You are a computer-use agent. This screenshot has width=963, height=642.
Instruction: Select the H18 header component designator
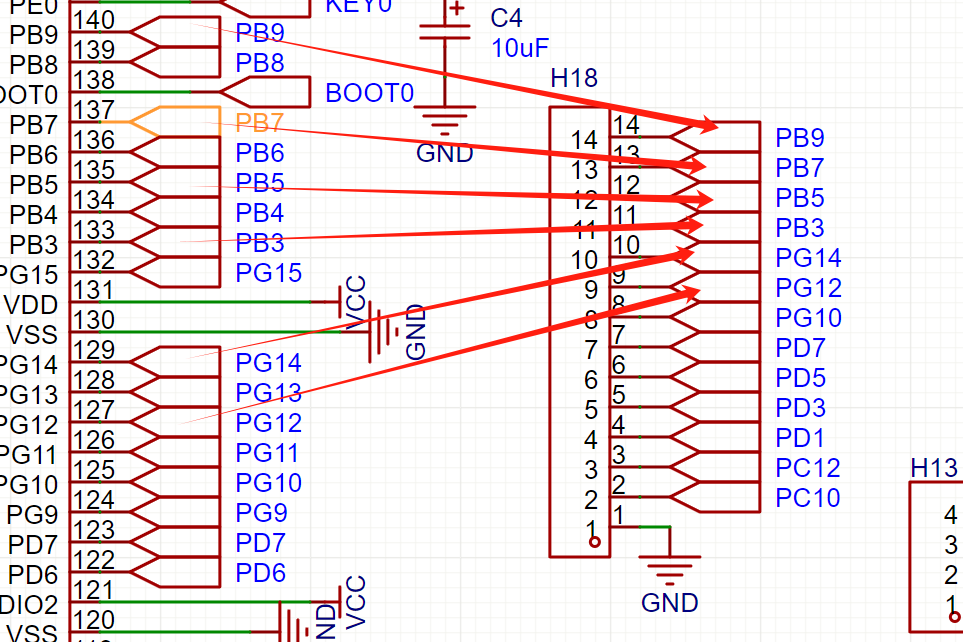point(574,78)
